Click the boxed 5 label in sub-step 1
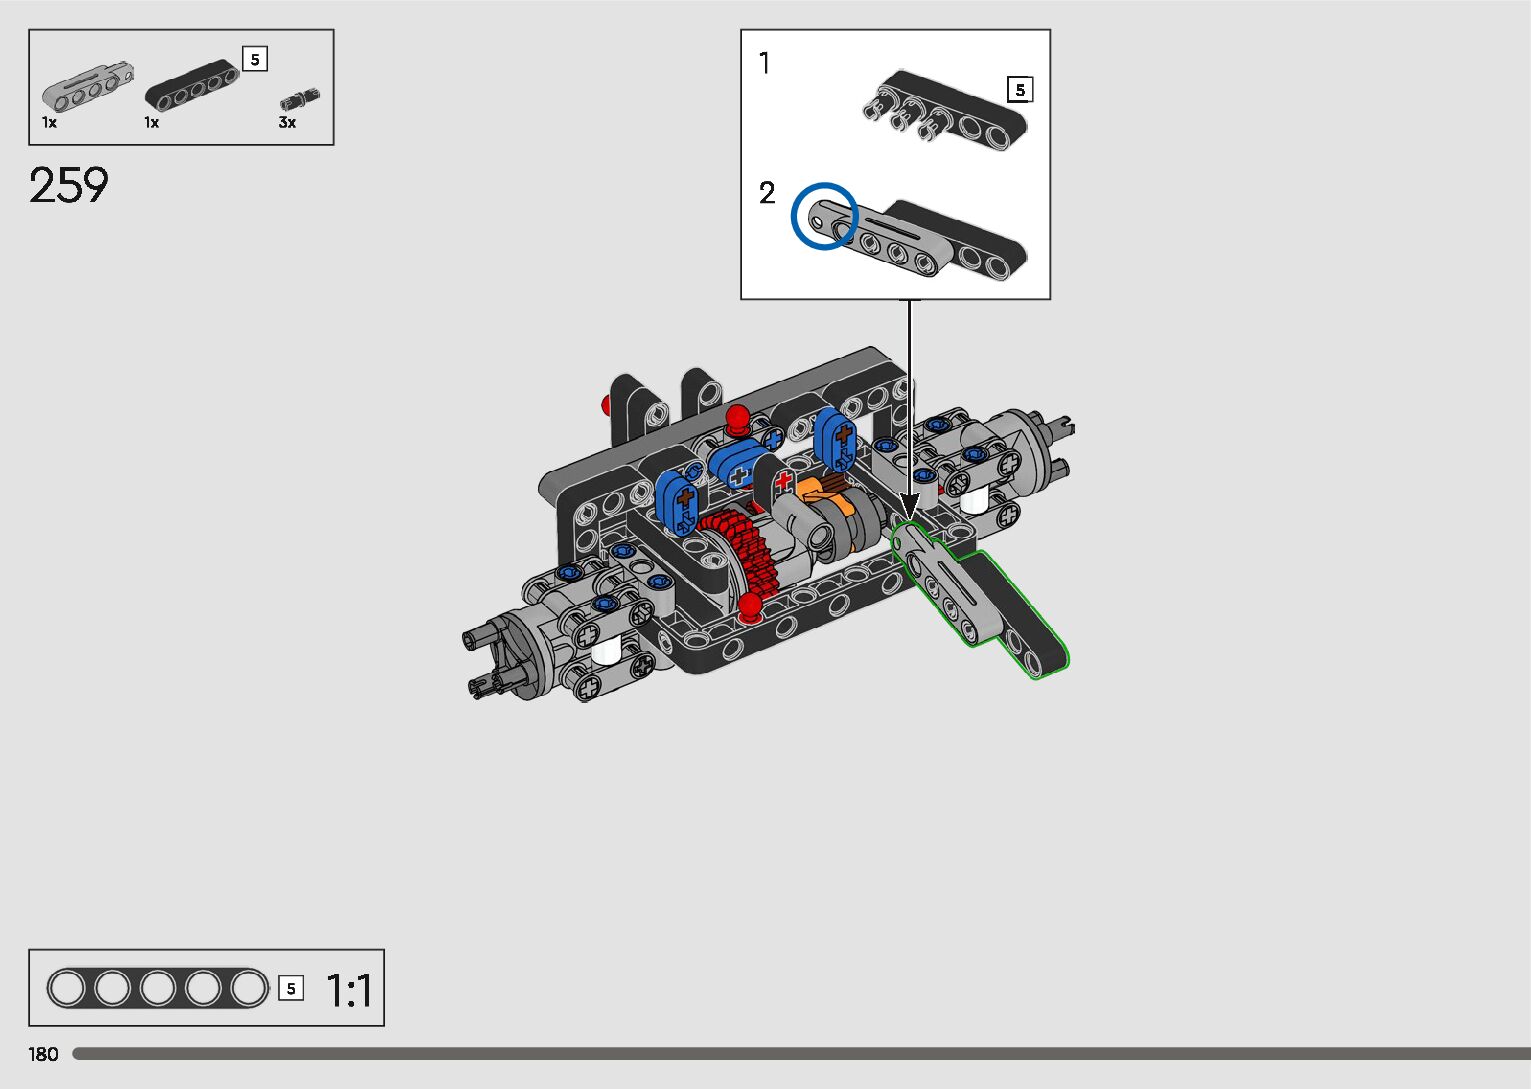Screen dimensions: 1531x1089 (1019, 90)
